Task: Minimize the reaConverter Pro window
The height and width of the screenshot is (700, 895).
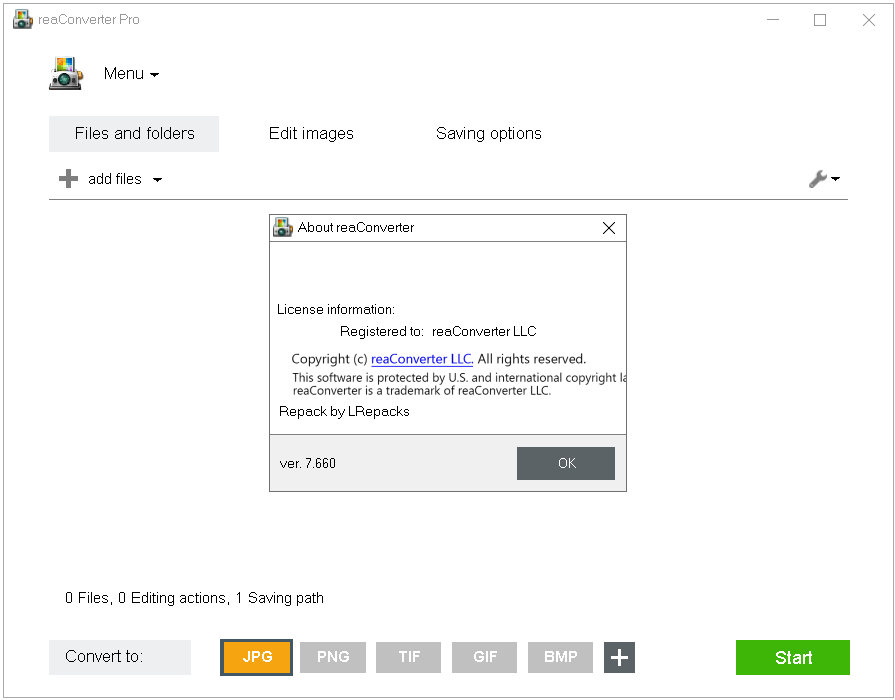Action: (773, 20)
